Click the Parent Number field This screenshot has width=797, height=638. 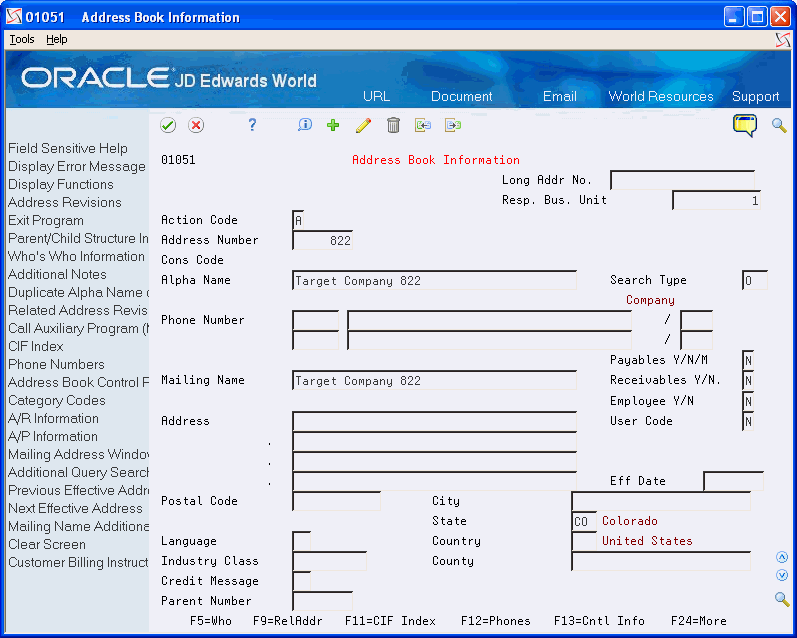pyautogui.click(x=322, y=601)
